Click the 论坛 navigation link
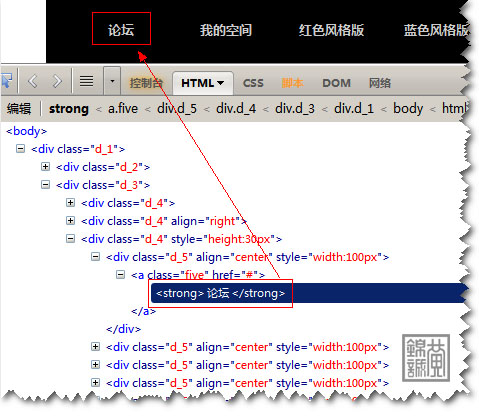 pos(121,29)
